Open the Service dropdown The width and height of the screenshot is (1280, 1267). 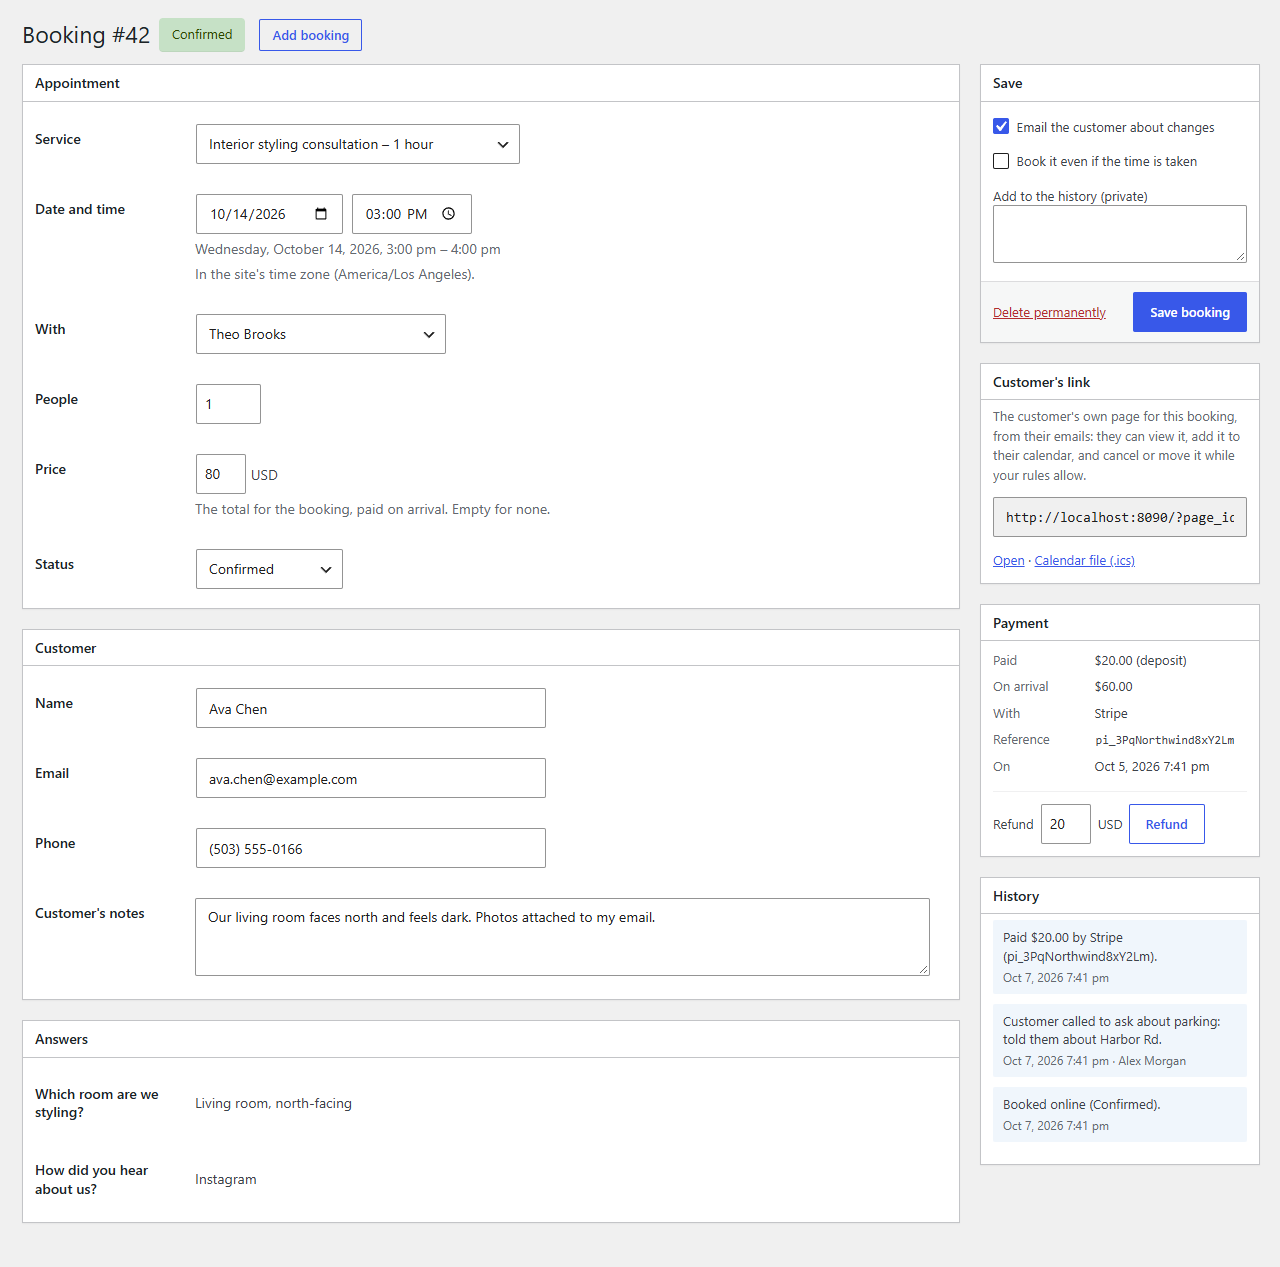pyautogui.click(x=358, y=144)
